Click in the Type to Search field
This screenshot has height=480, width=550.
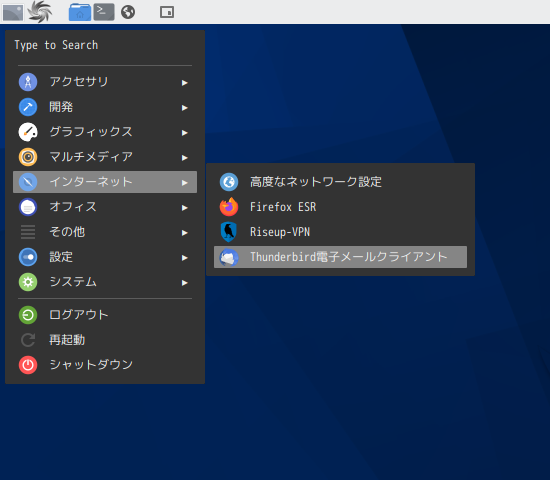pos(105,45)
